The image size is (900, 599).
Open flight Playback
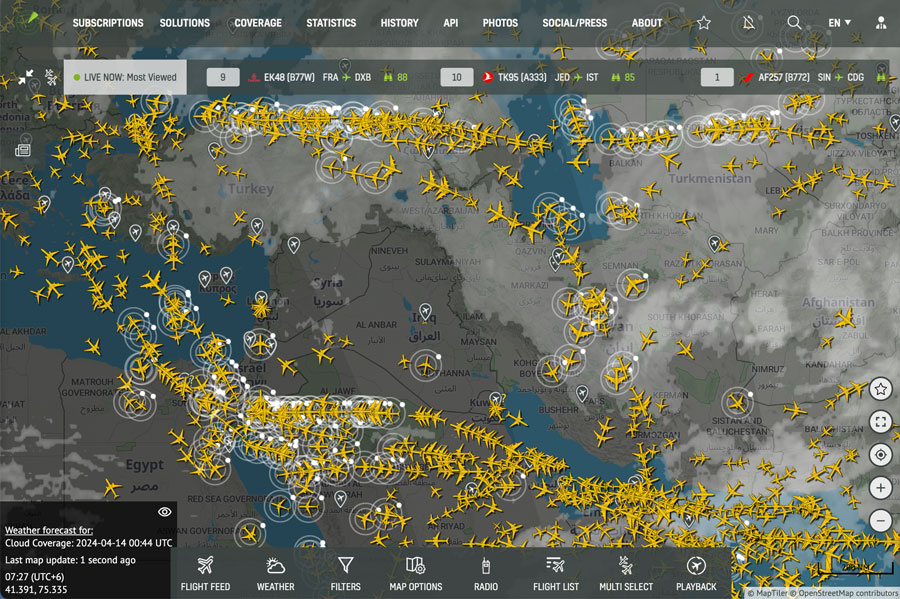[x=696, y=574]
